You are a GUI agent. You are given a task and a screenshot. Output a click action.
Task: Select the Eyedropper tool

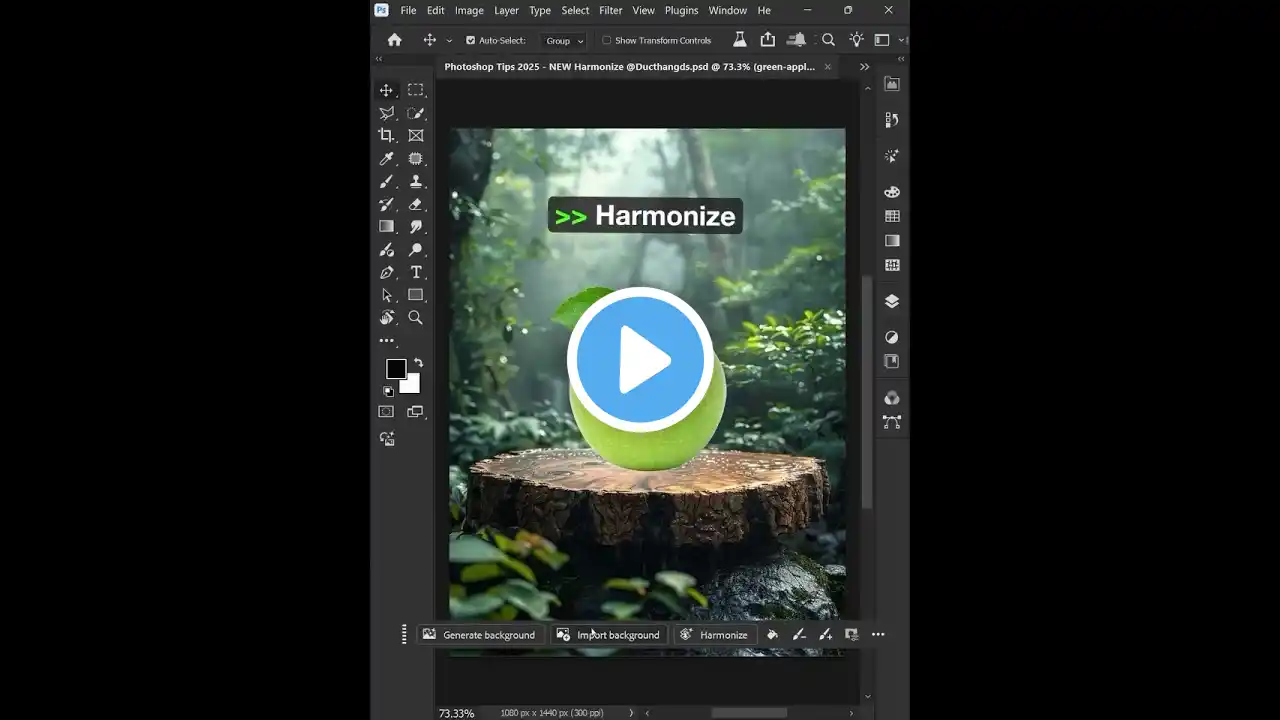click(386, 159)
